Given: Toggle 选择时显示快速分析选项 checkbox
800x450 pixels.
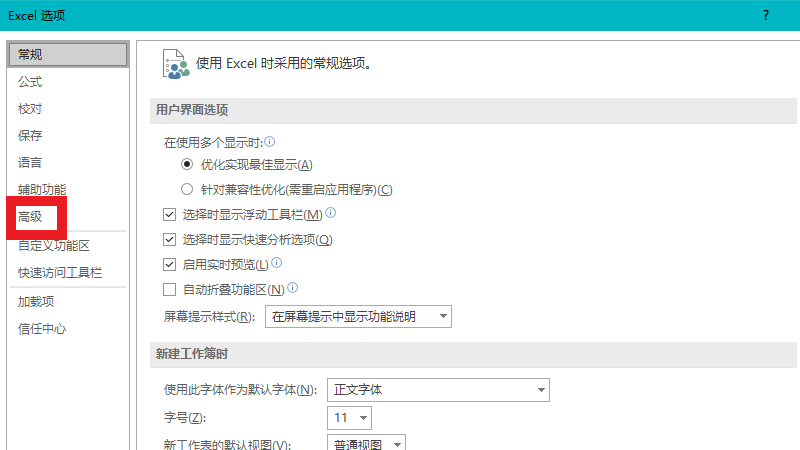Looking at the screenshot, I should click(169, 240).
